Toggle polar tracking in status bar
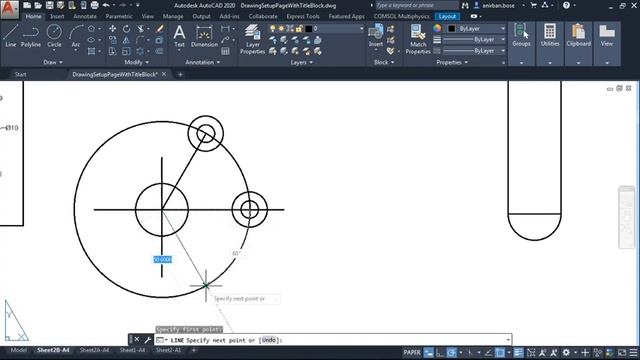The image size is (640, 360). point(451,352)
